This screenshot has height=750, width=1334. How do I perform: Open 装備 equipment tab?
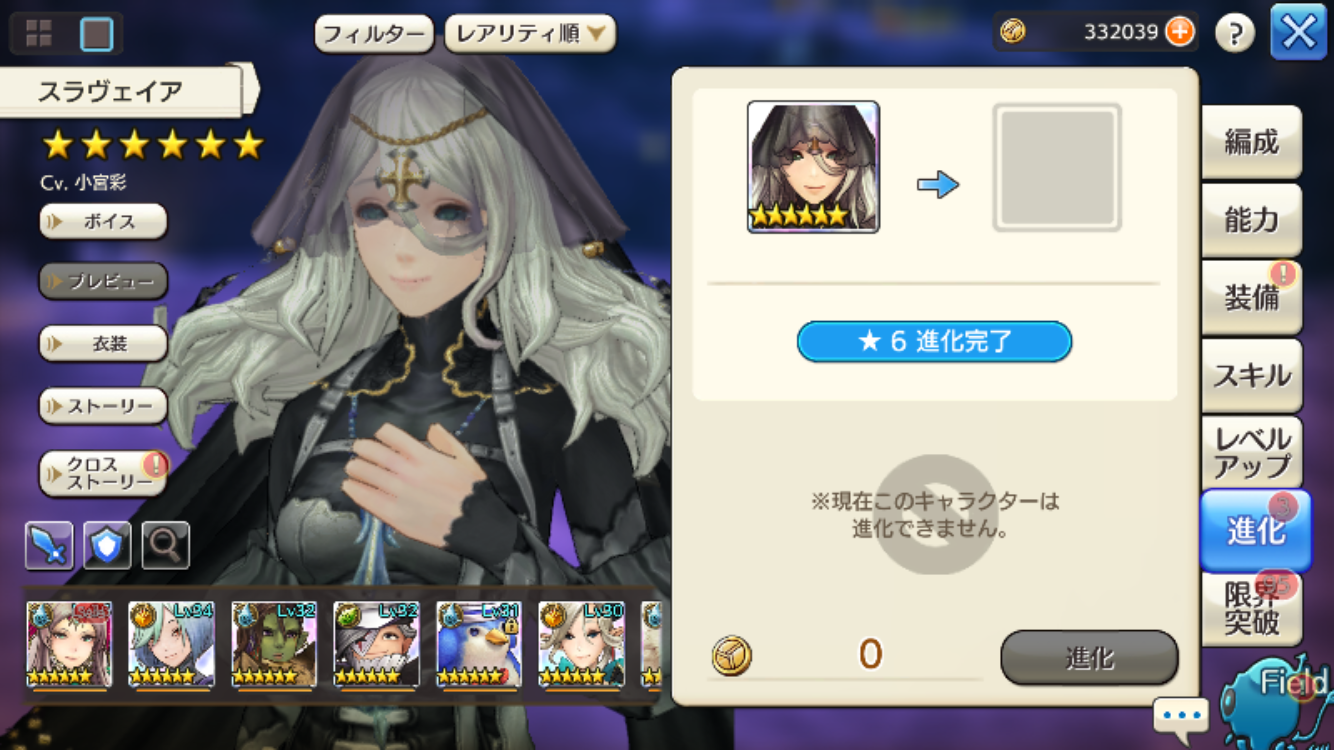pyautogui.click(x=1251, y=297)
